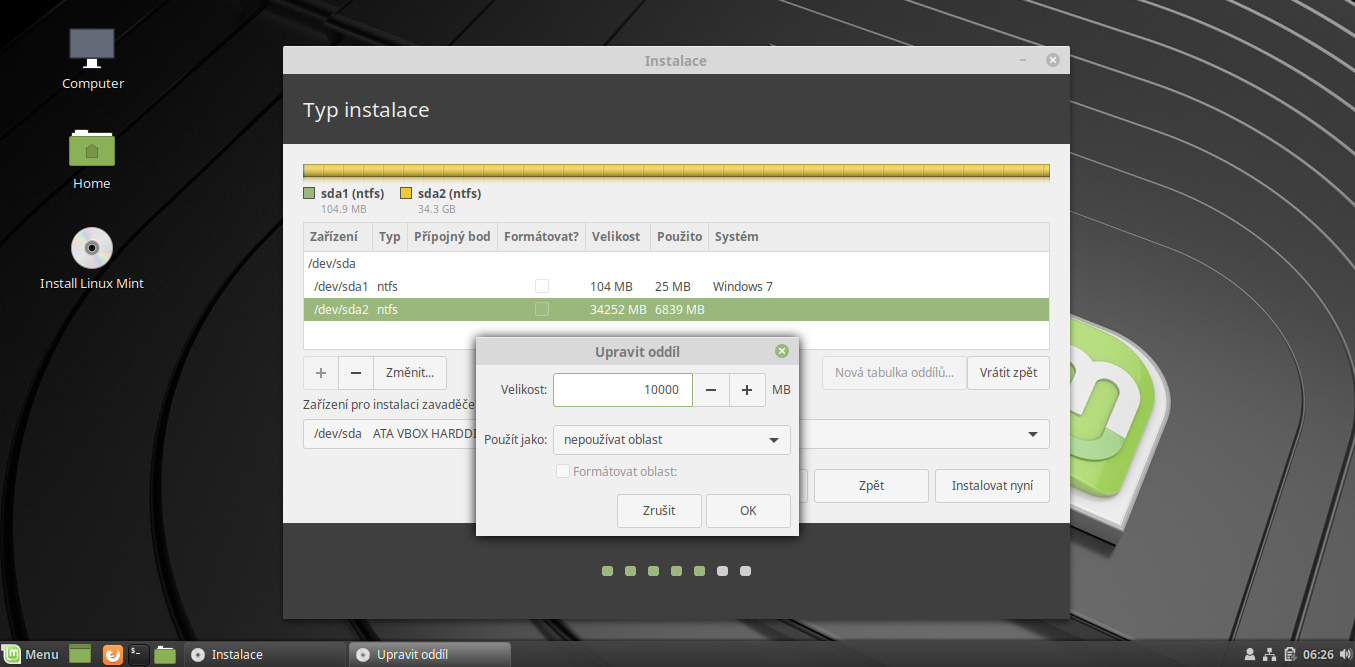Cancel with Zrušit button

pos(659,510)
